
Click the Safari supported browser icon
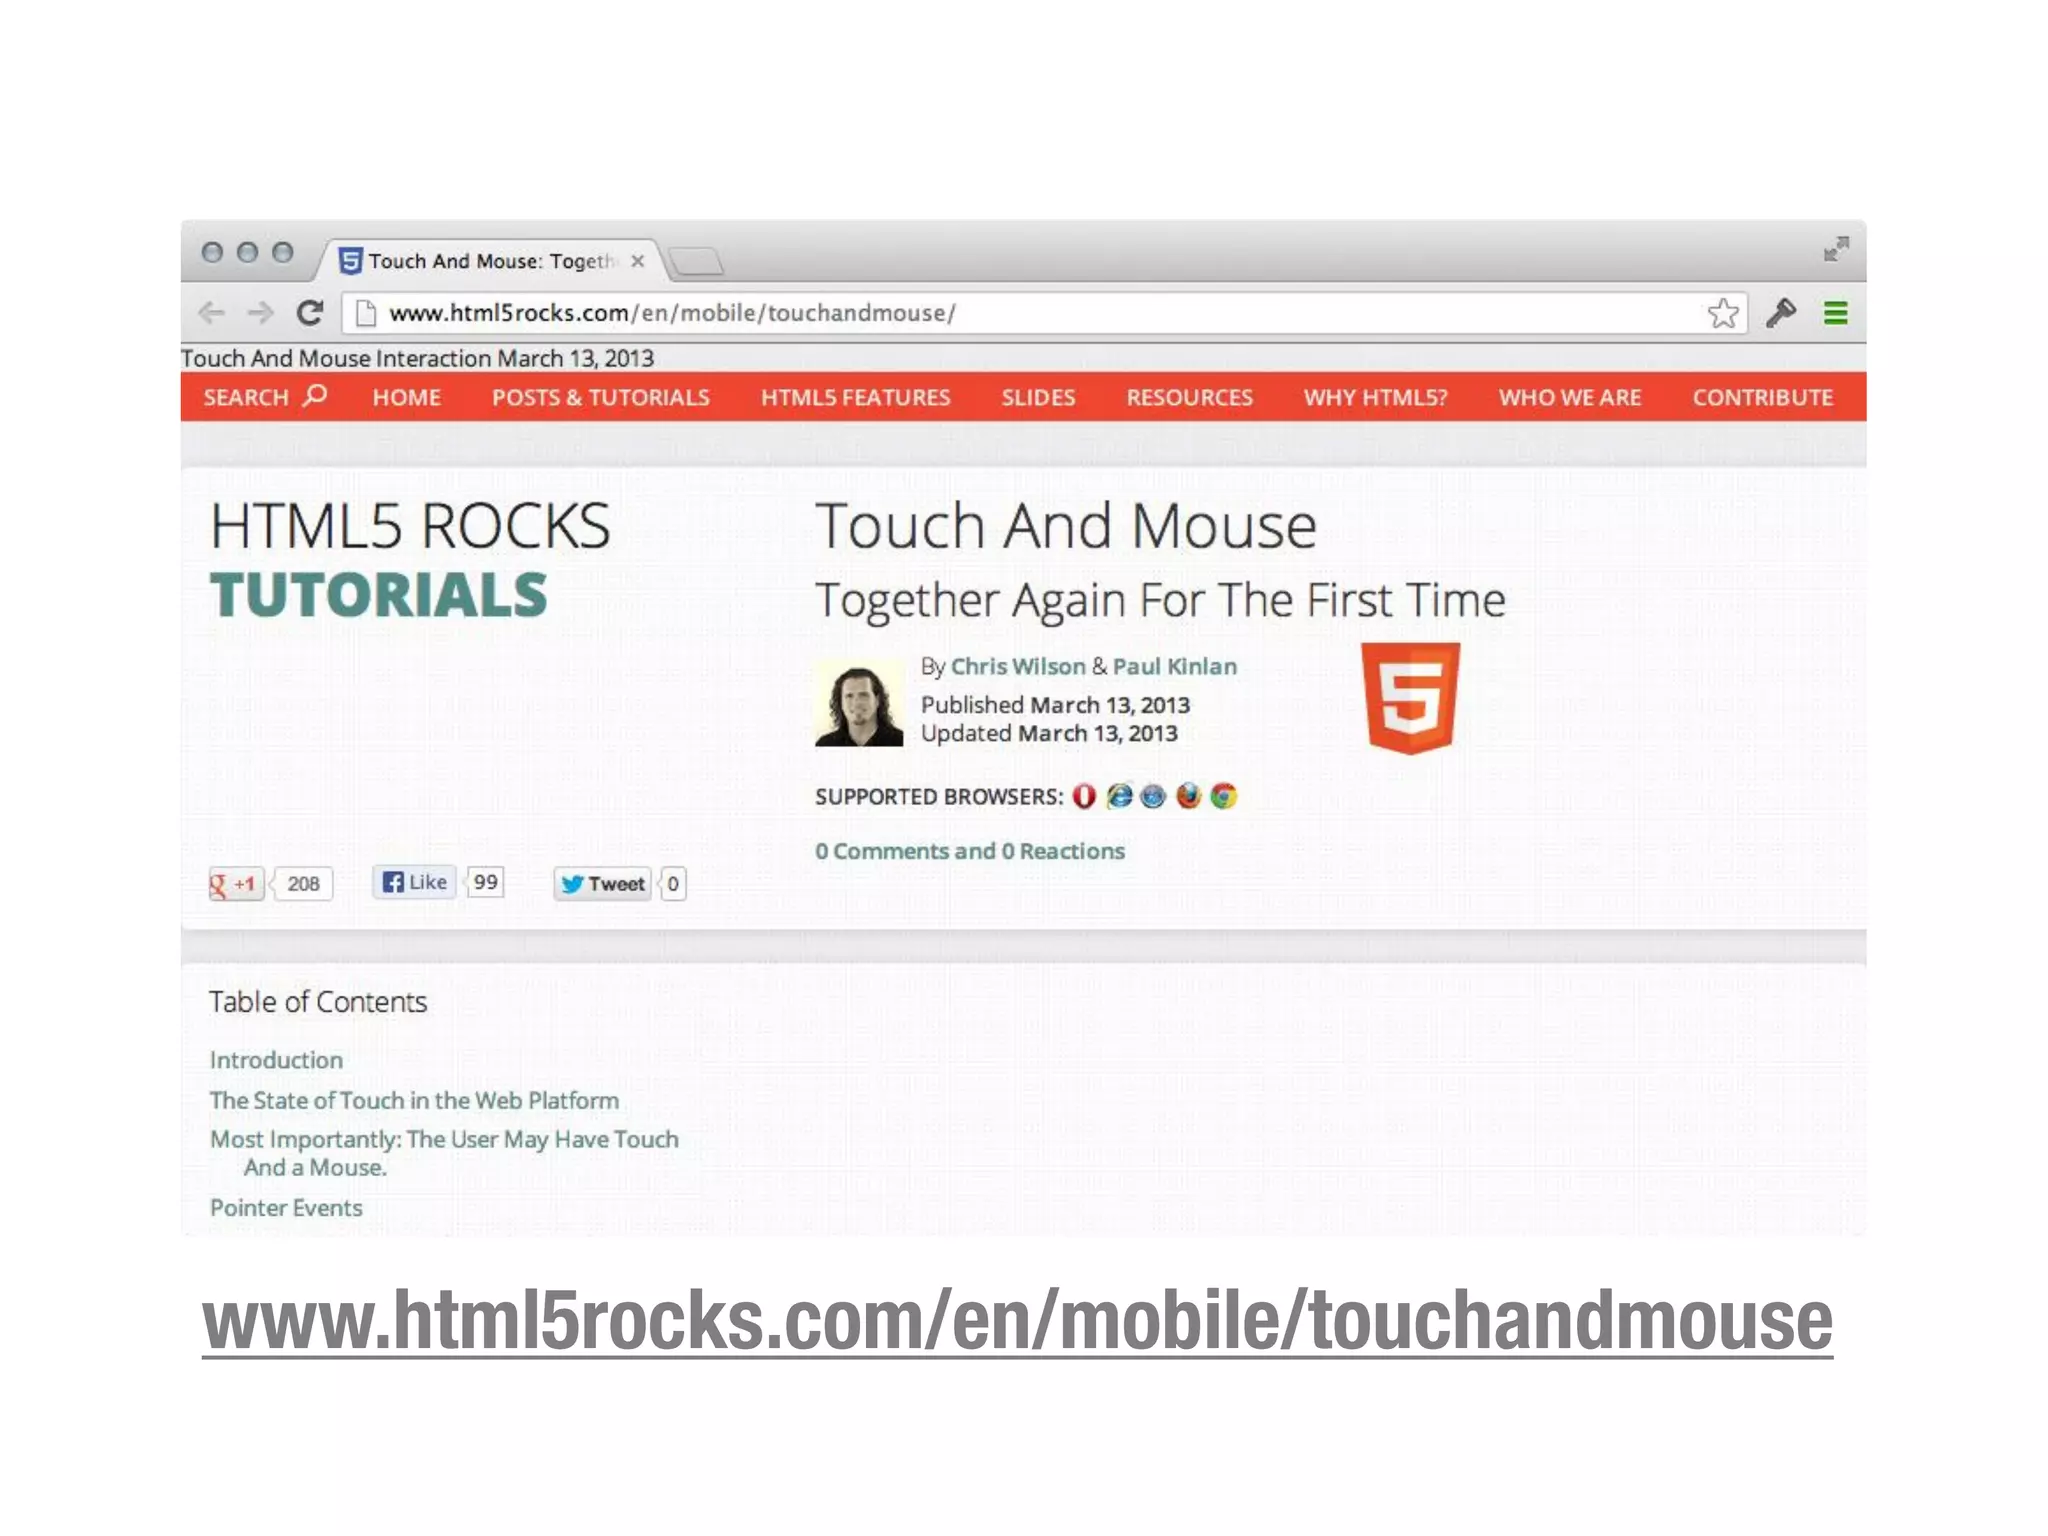1153,796
